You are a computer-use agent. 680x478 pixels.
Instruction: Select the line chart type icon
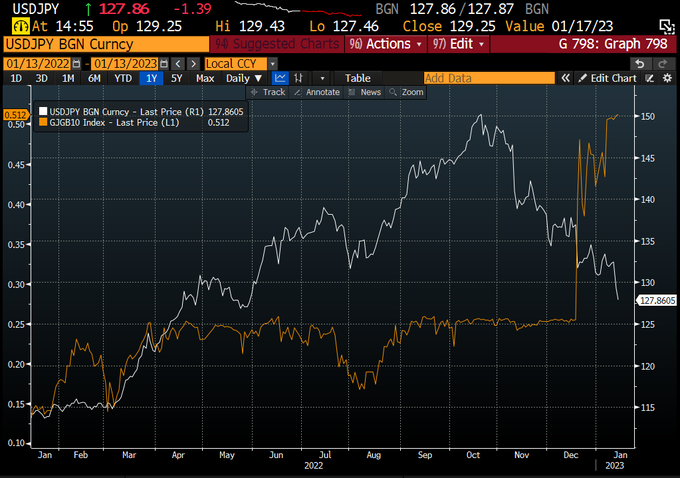pyautogui.click(x=280, y=78)
